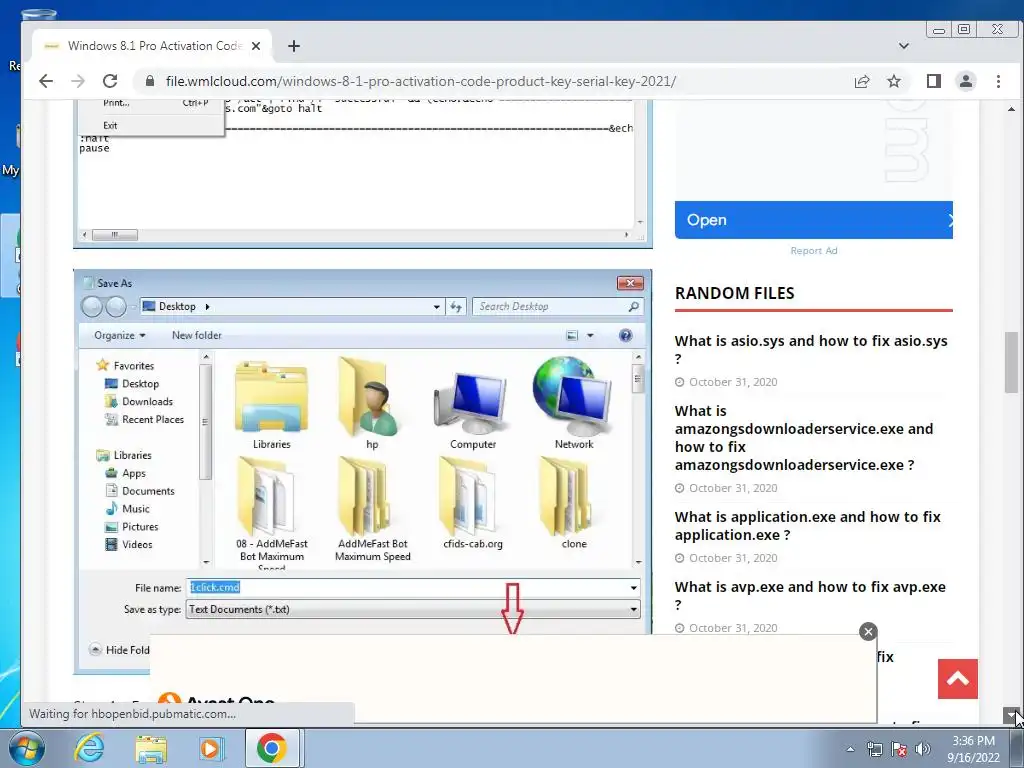Open the Chrome three-dot menu

[x=998, y=81]
